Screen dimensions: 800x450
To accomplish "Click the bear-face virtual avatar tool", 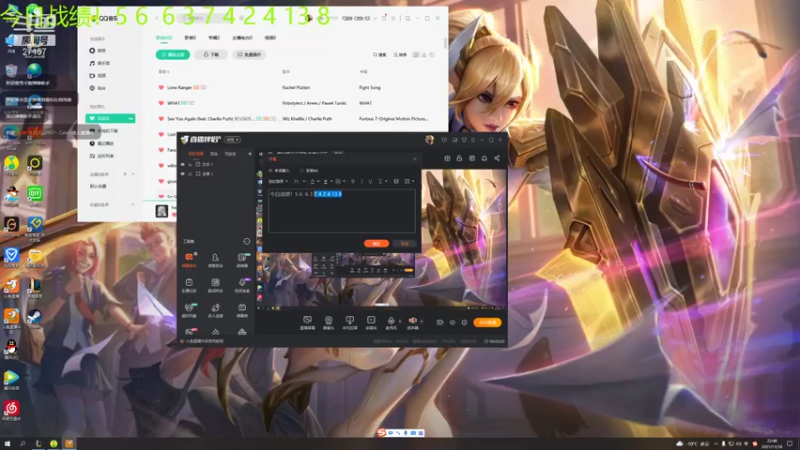I will click(x=189, y=310).
